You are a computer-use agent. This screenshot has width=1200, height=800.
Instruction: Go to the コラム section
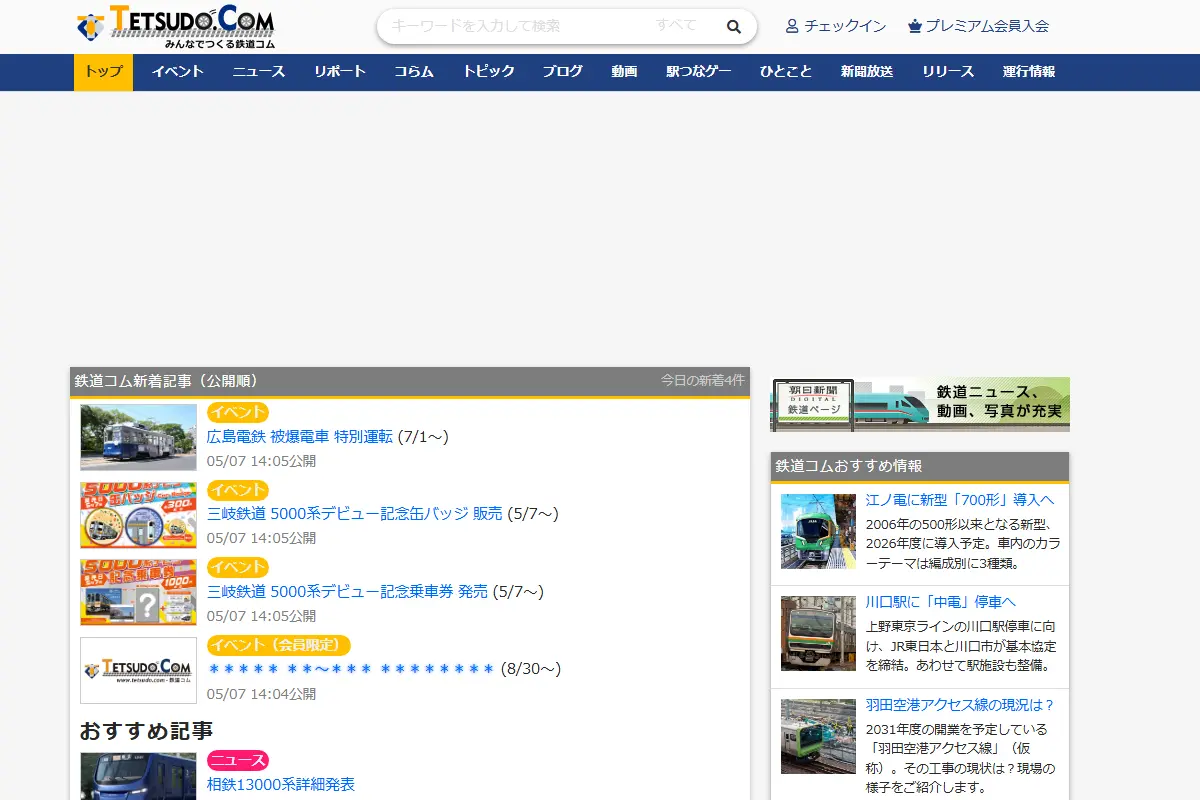(x=414, y=72)
